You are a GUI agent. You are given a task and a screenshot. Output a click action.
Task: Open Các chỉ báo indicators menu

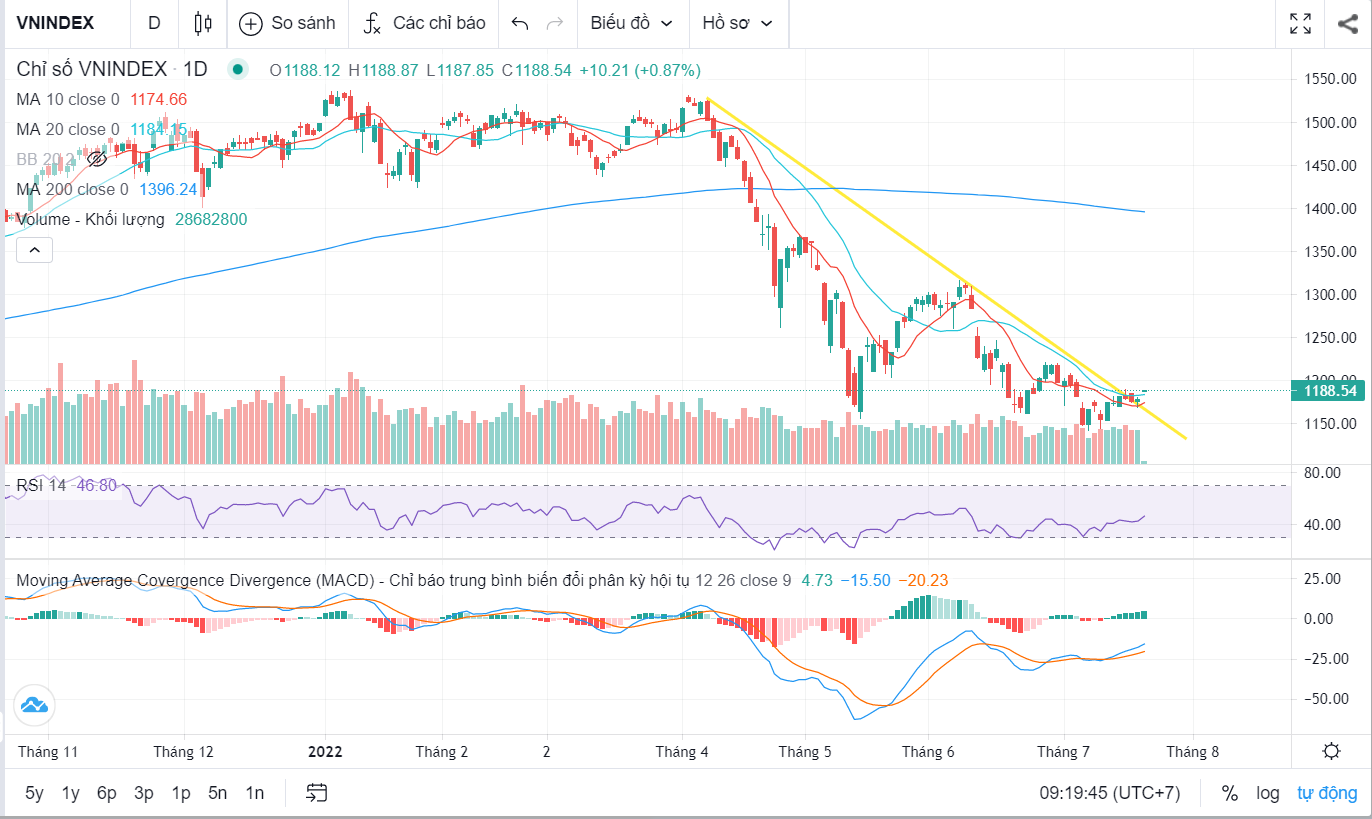424,23
